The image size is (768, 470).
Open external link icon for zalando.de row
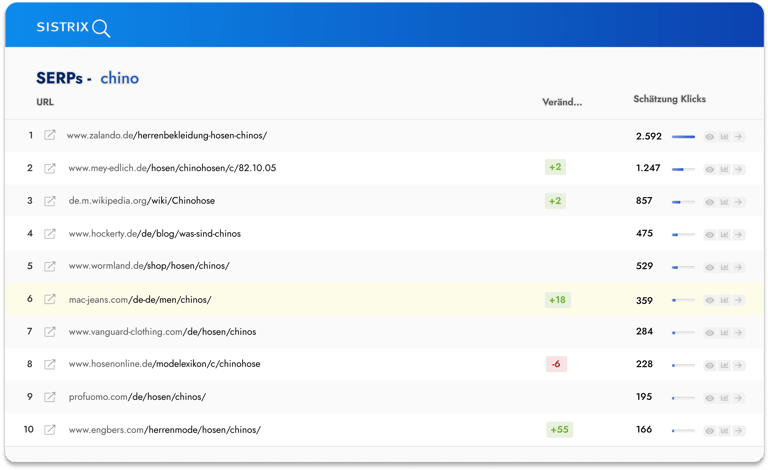[x=49, y=135]
